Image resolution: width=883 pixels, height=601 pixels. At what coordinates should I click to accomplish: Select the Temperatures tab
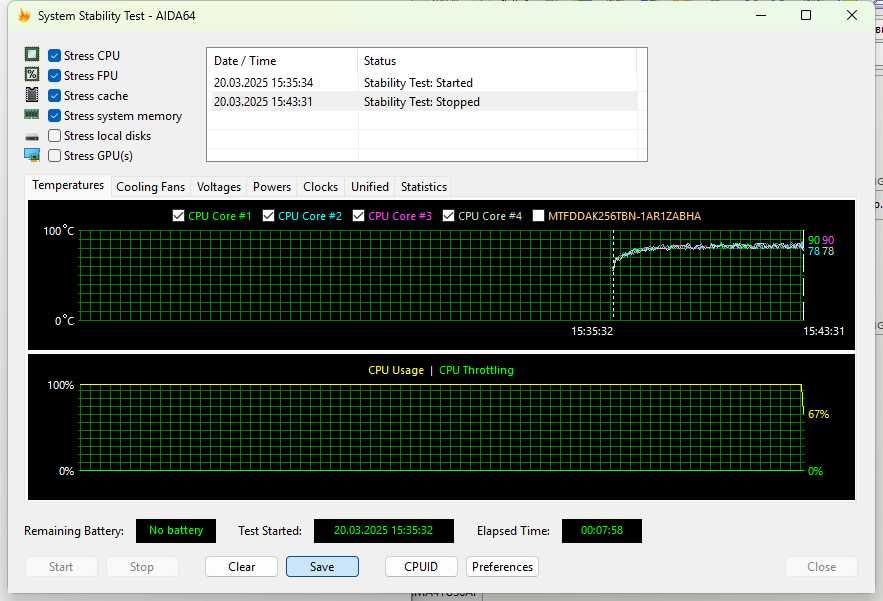click(x=68, y=185)
